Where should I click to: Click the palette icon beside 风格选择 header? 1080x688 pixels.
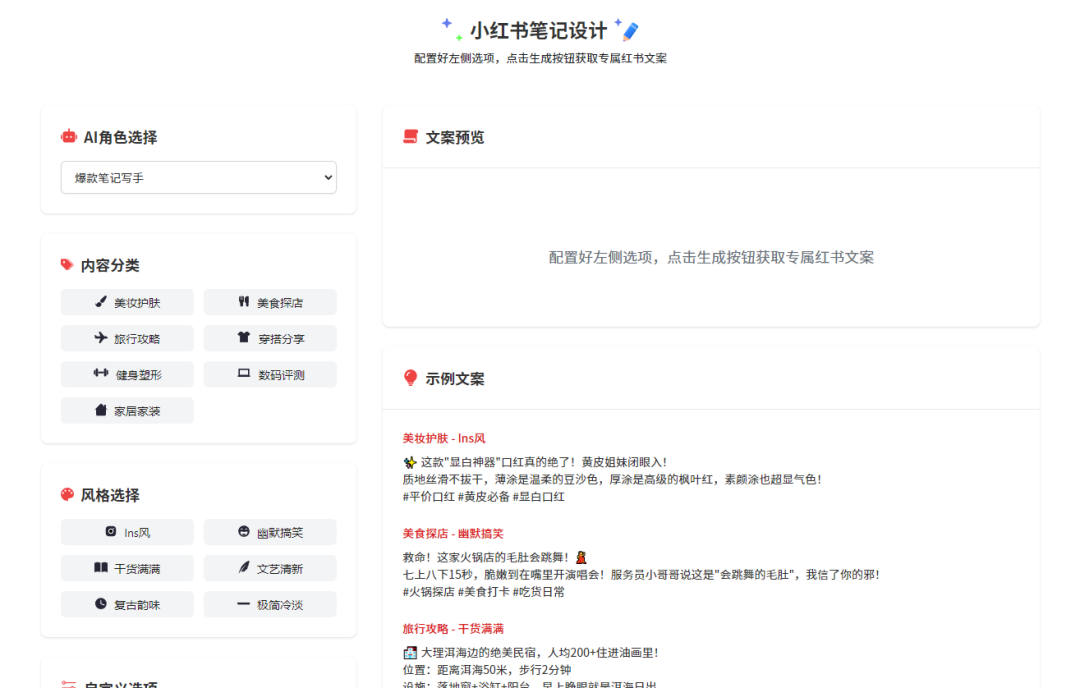[x=68, y=495]
